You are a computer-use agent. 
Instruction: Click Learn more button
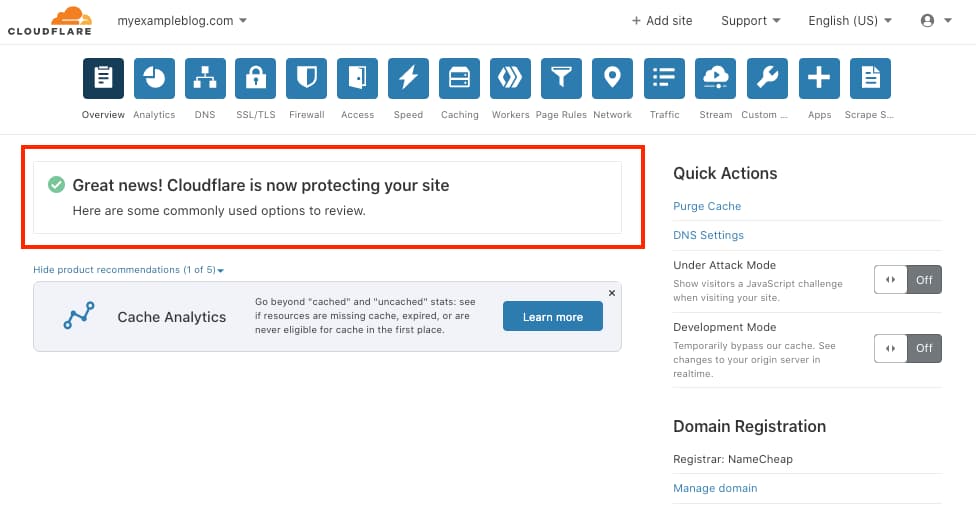coord(553,316)
